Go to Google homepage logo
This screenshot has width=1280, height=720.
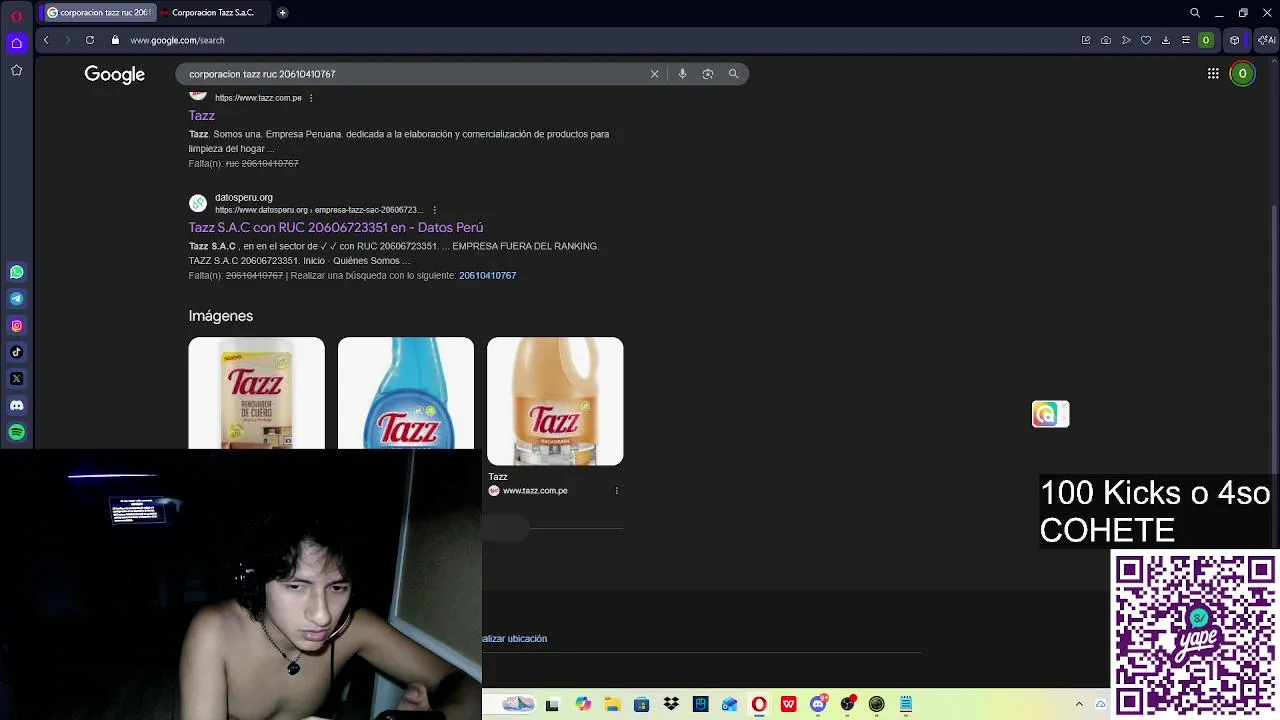tap(115, 74)
